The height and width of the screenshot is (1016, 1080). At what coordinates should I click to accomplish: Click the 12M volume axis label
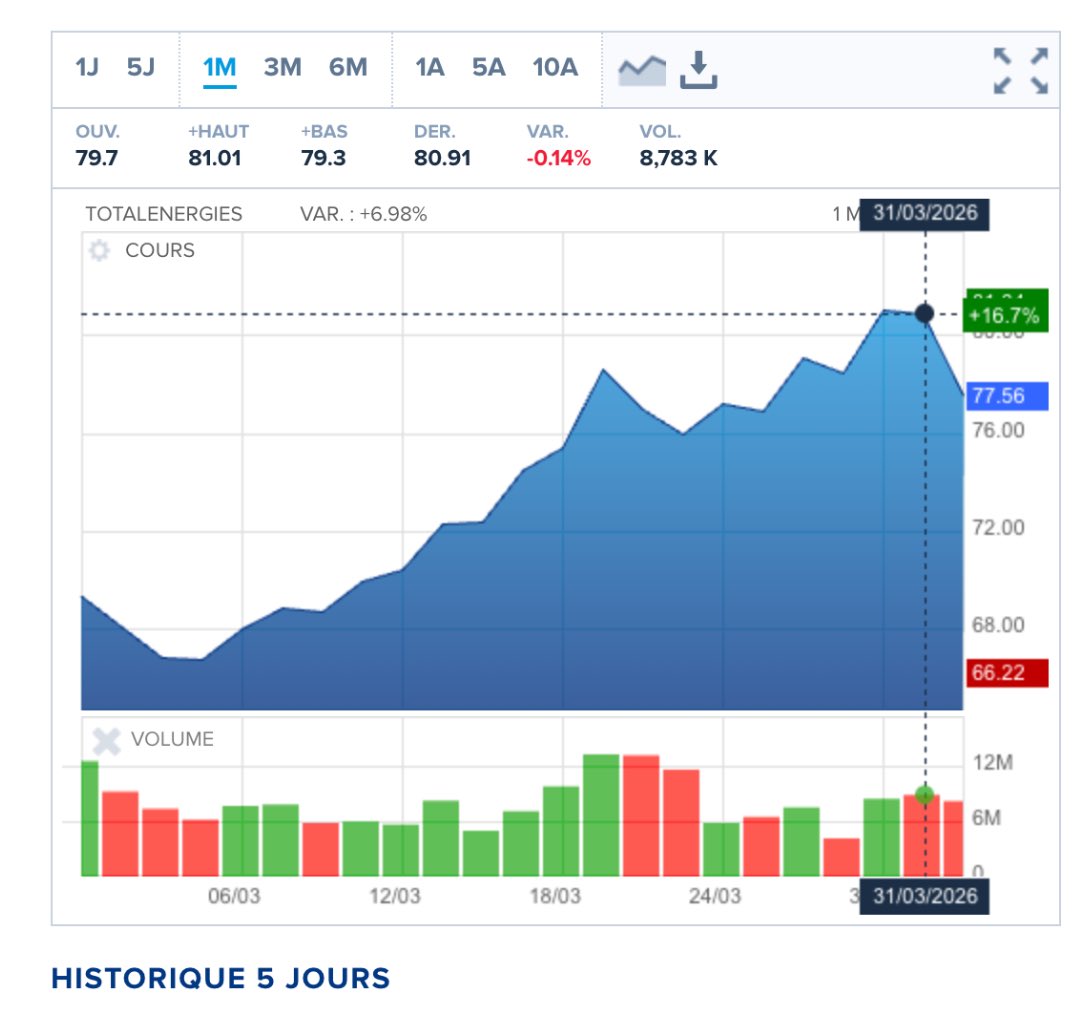pyautogui.click(x=993, y=763)
